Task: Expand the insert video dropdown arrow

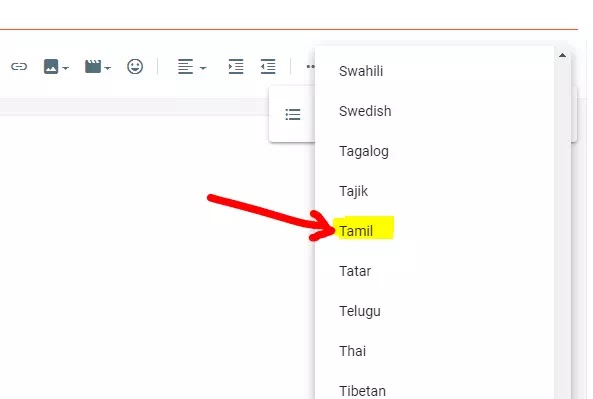Action: (108, 68)
